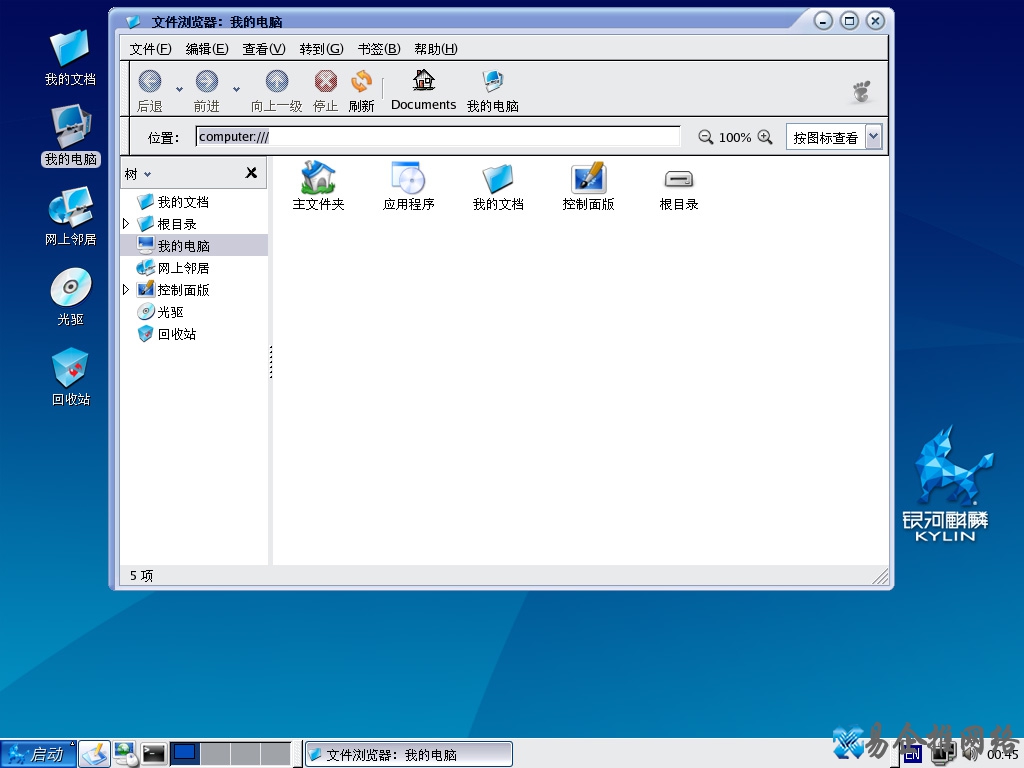Screen dimensions: 1024x768
Task: Open the 主文件夹 home folder icon
Action: coord(318,179)
